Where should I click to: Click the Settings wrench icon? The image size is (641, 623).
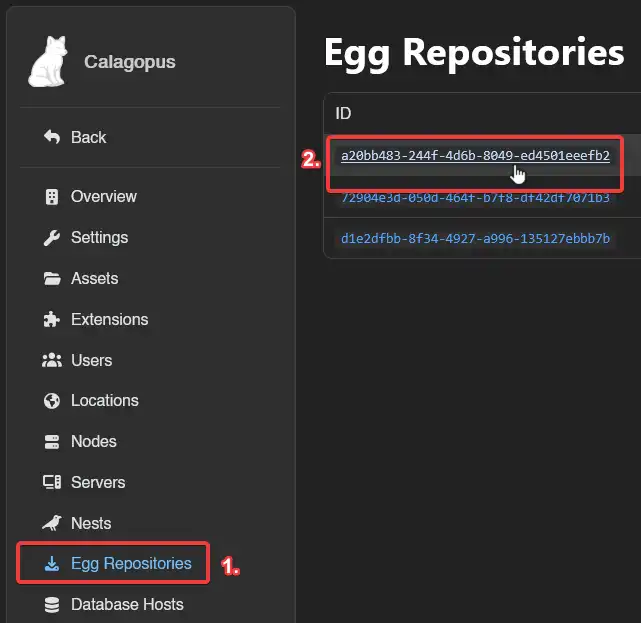(52, 238)
